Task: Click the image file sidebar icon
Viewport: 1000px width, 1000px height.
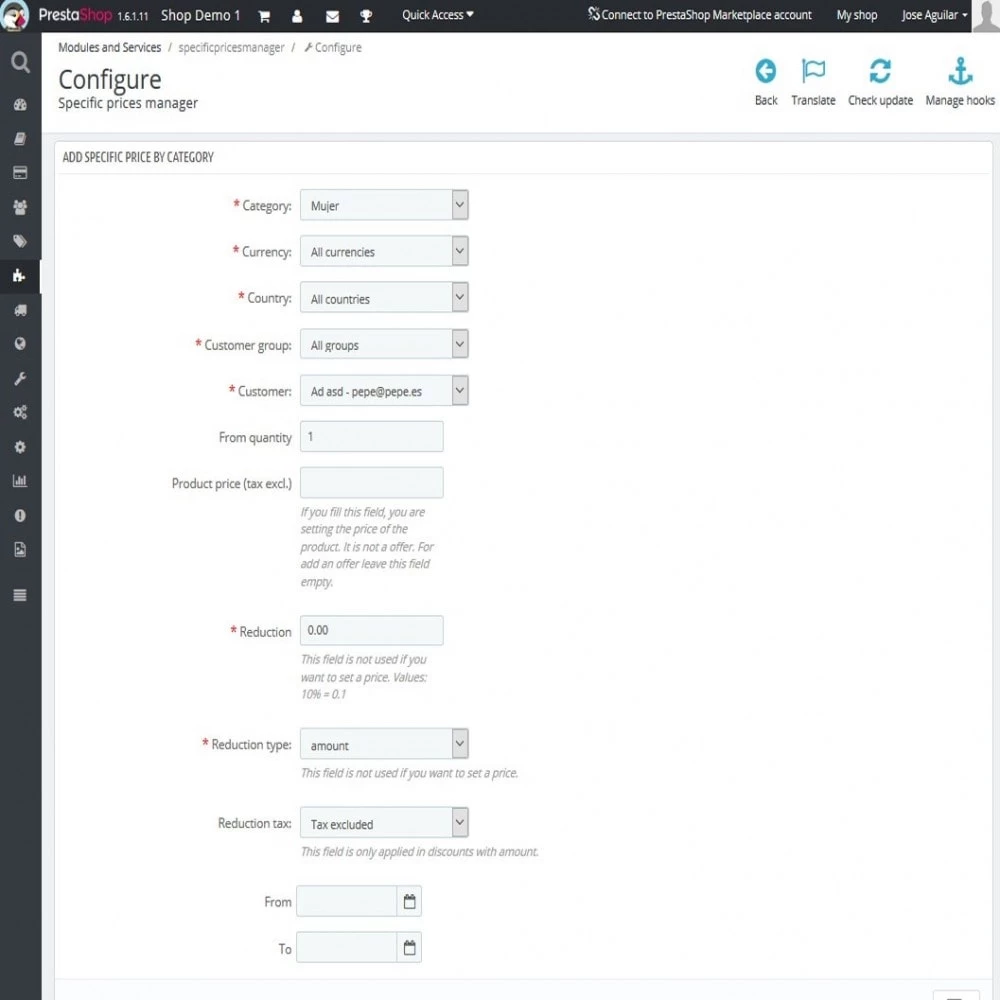Action: tap(20, 549)
